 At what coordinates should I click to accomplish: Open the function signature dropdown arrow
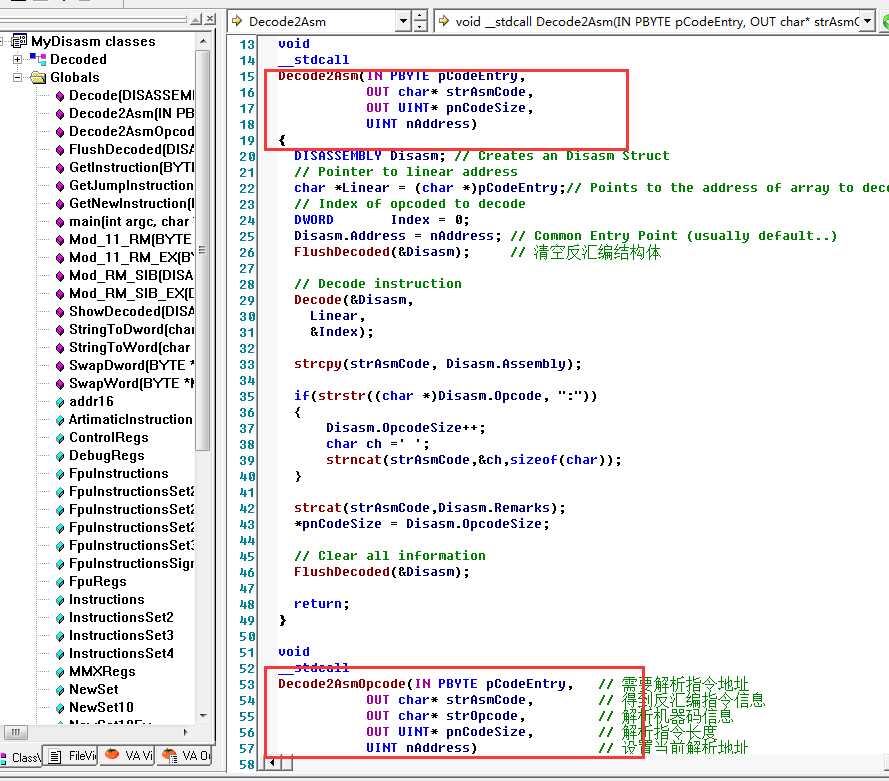coord(867,22)
